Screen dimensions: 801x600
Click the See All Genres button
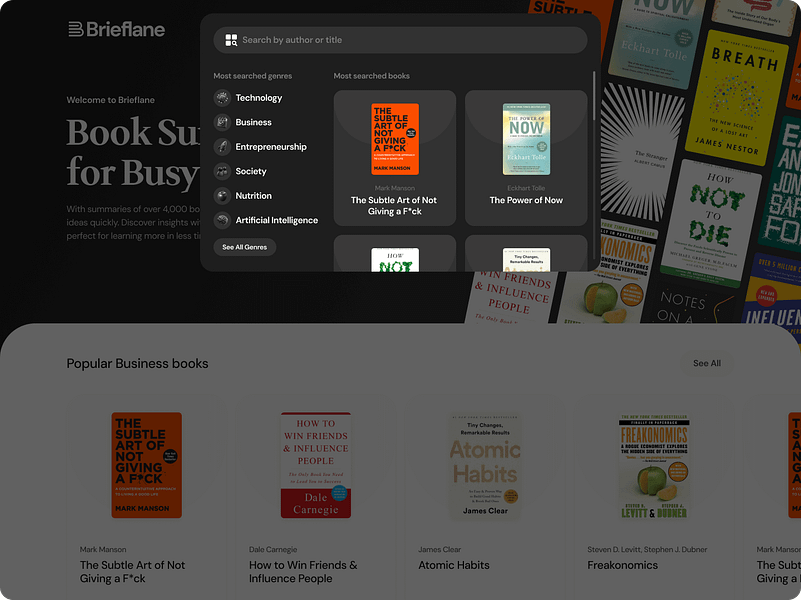pyautogui.click(x=245, y=247)
